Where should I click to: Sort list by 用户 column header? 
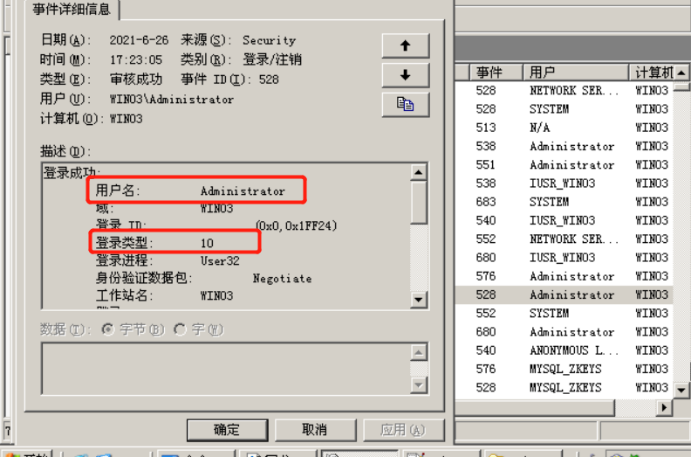click(575, 72)
